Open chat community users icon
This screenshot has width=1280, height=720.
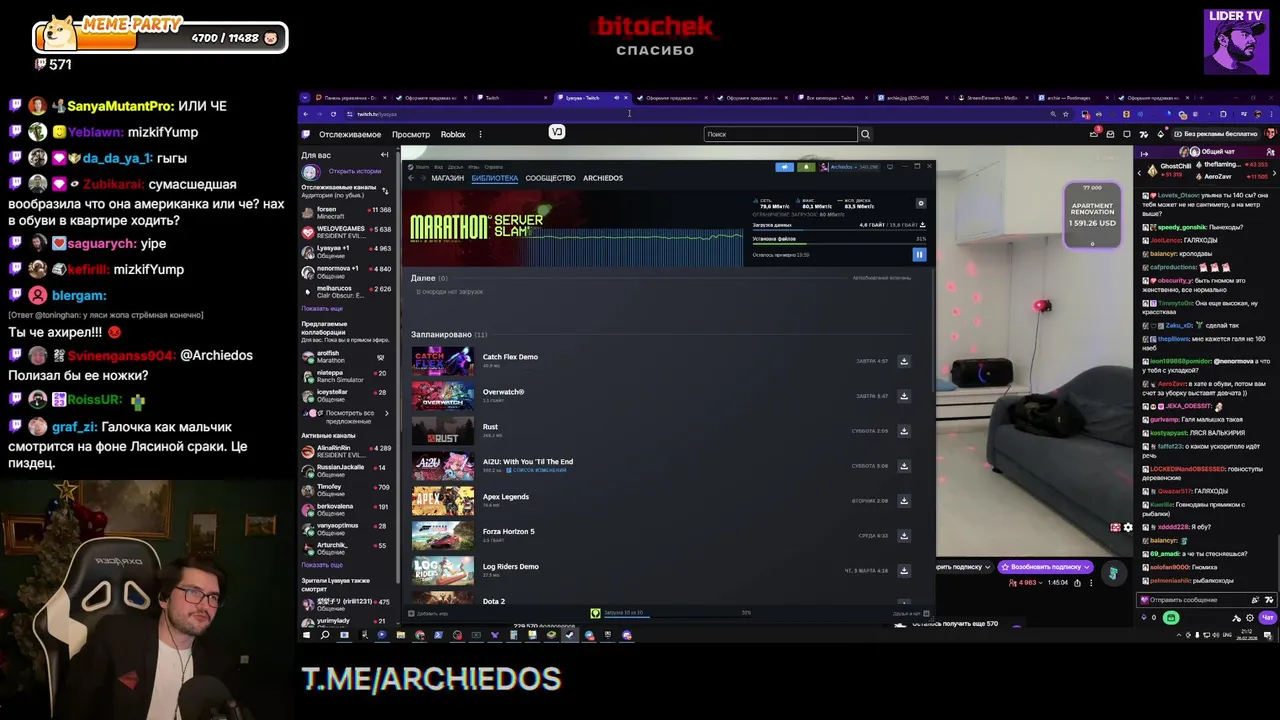point(1270,152)
